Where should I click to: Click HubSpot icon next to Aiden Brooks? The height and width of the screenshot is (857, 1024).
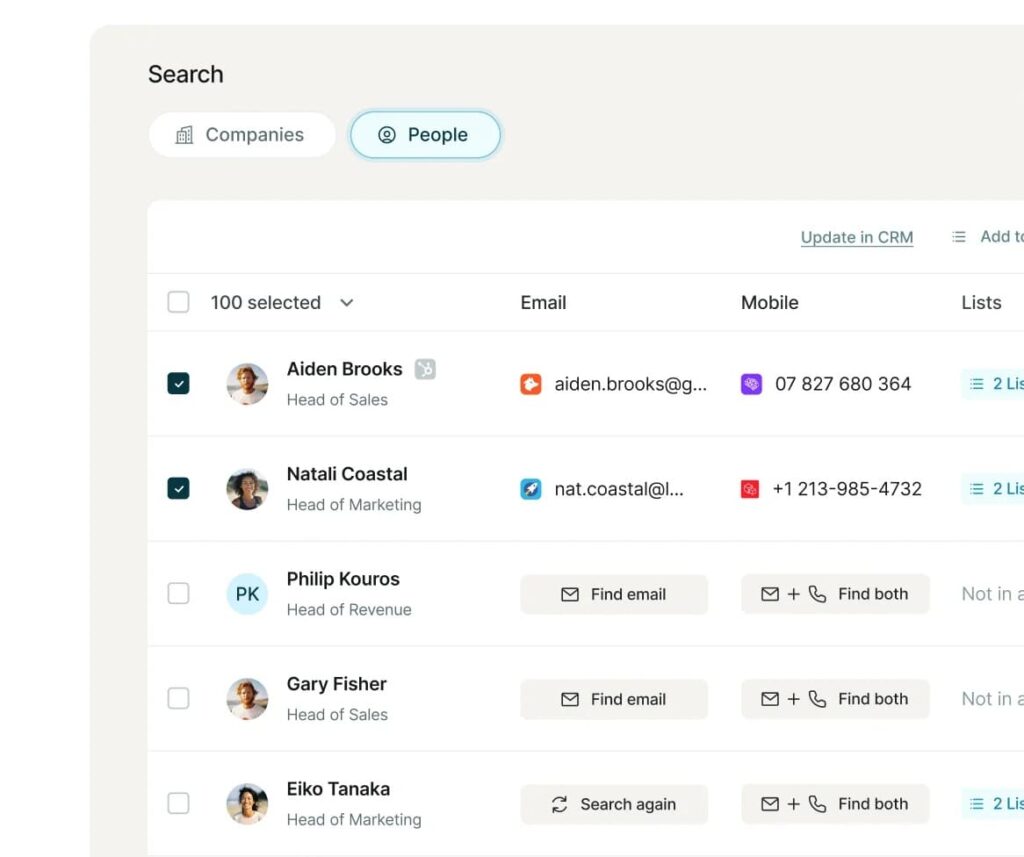click(x=425, y=369)
